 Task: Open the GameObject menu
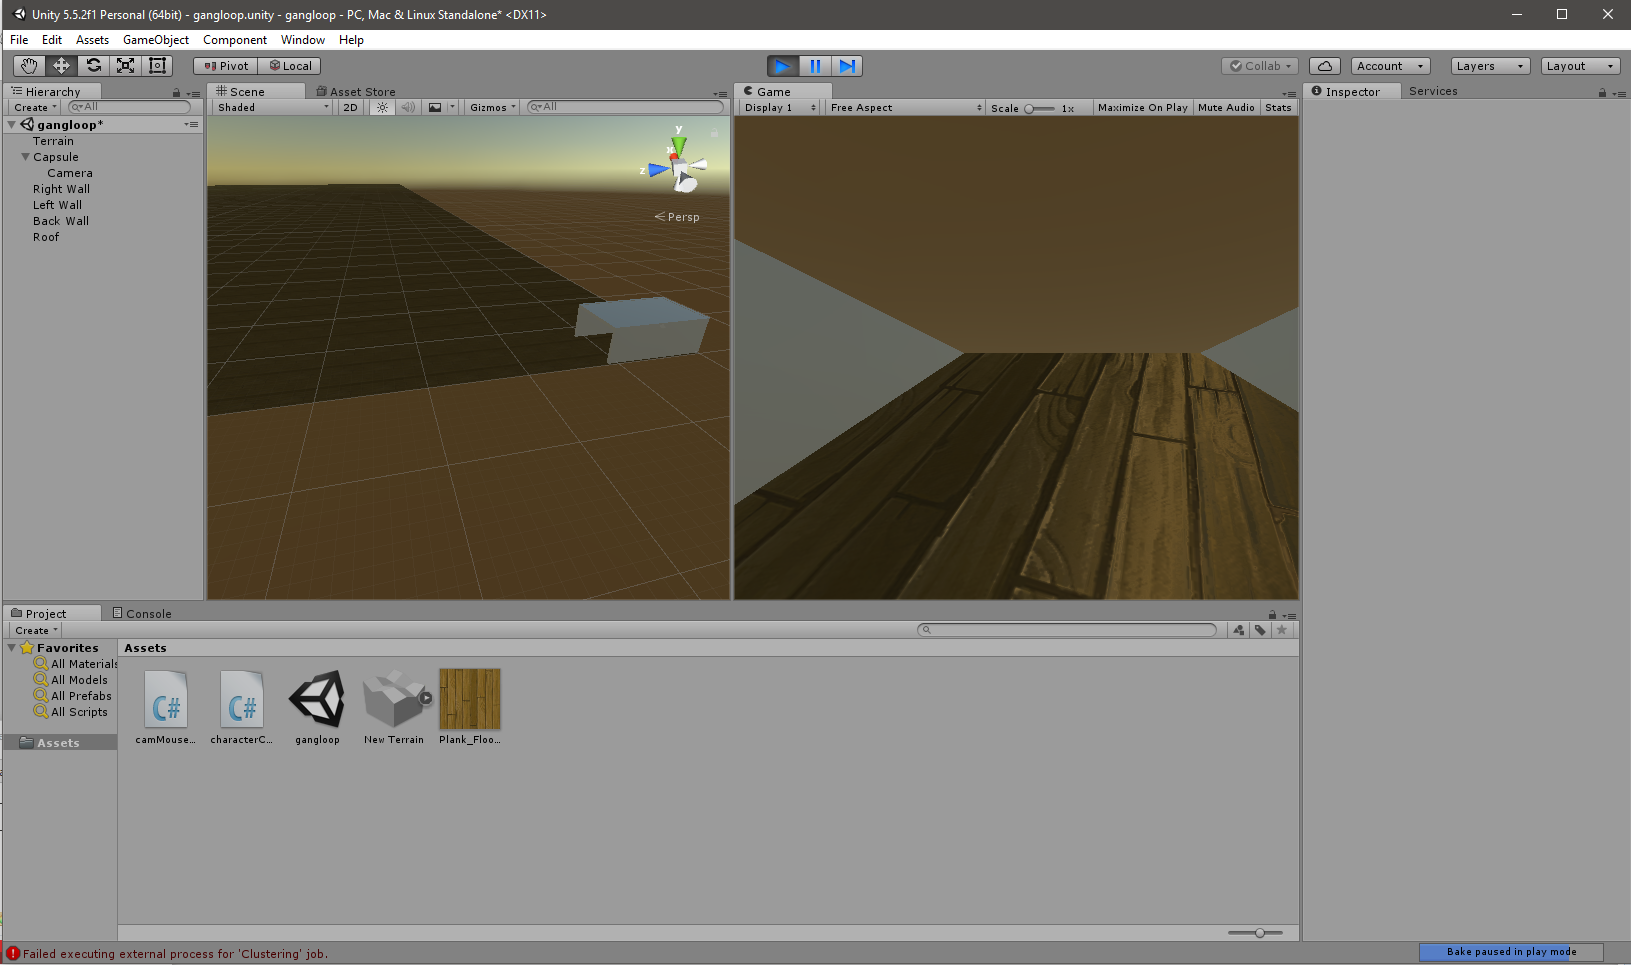coord(156,40)
